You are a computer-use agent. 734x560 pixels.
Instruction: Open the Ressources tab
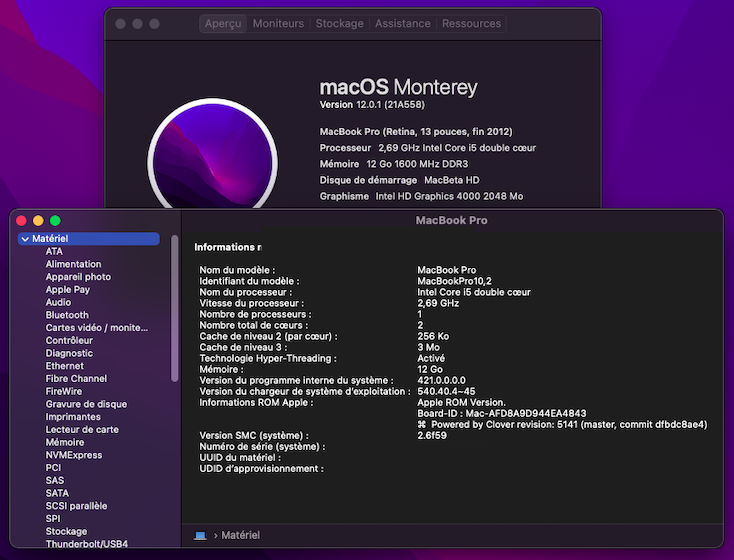471,23
